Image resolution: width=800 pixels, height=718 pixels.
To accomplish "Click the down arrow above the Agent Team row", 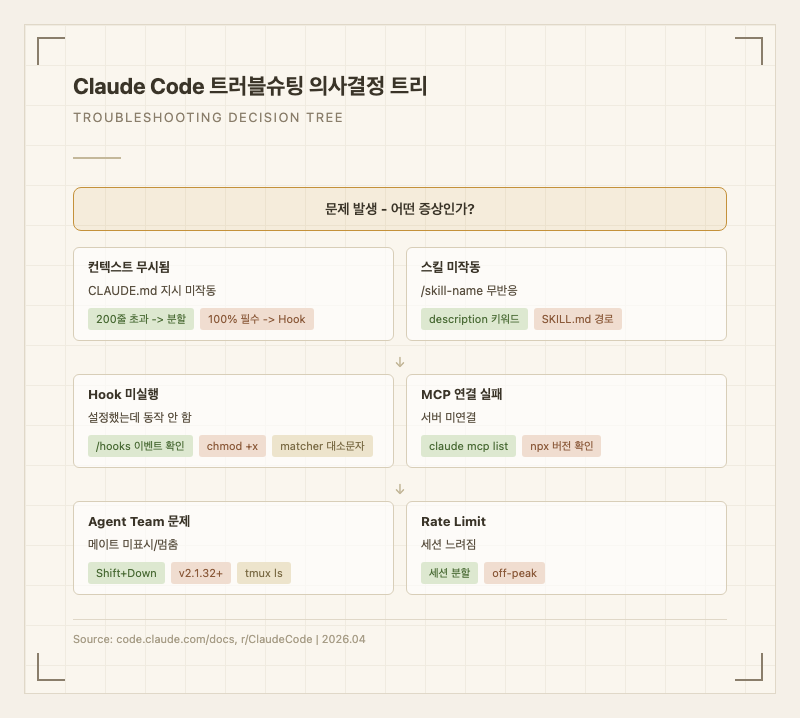I will pyautogui.click(x=400, y=489).
